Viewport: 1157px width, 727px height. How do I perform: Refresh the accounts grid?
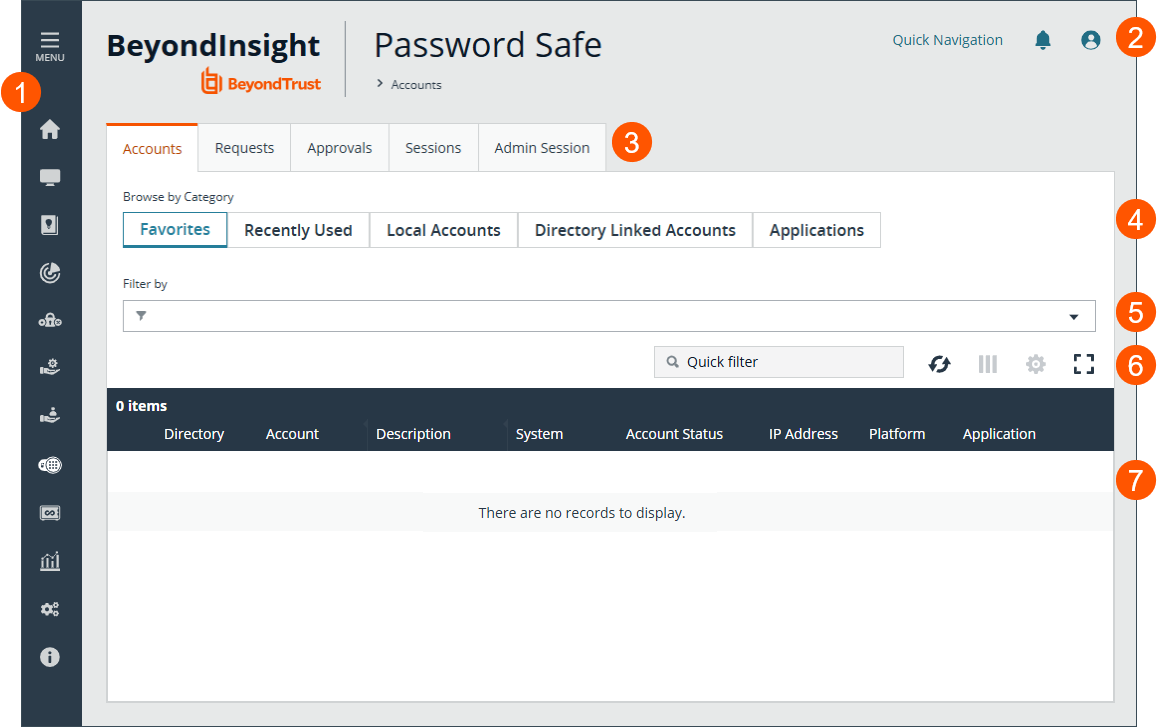coord(939,363)
